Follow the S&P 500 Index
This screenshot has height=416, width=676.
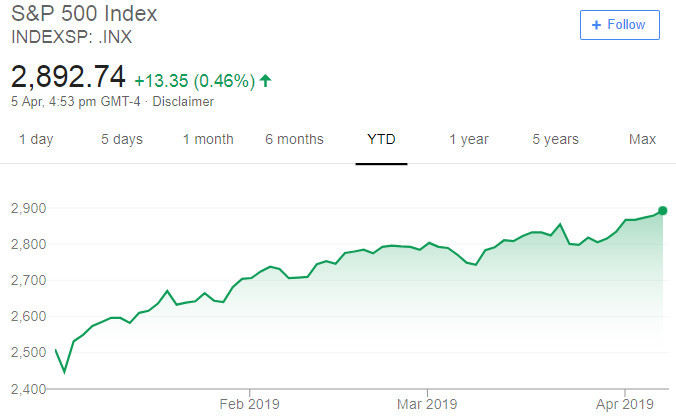tap(620, 25)
